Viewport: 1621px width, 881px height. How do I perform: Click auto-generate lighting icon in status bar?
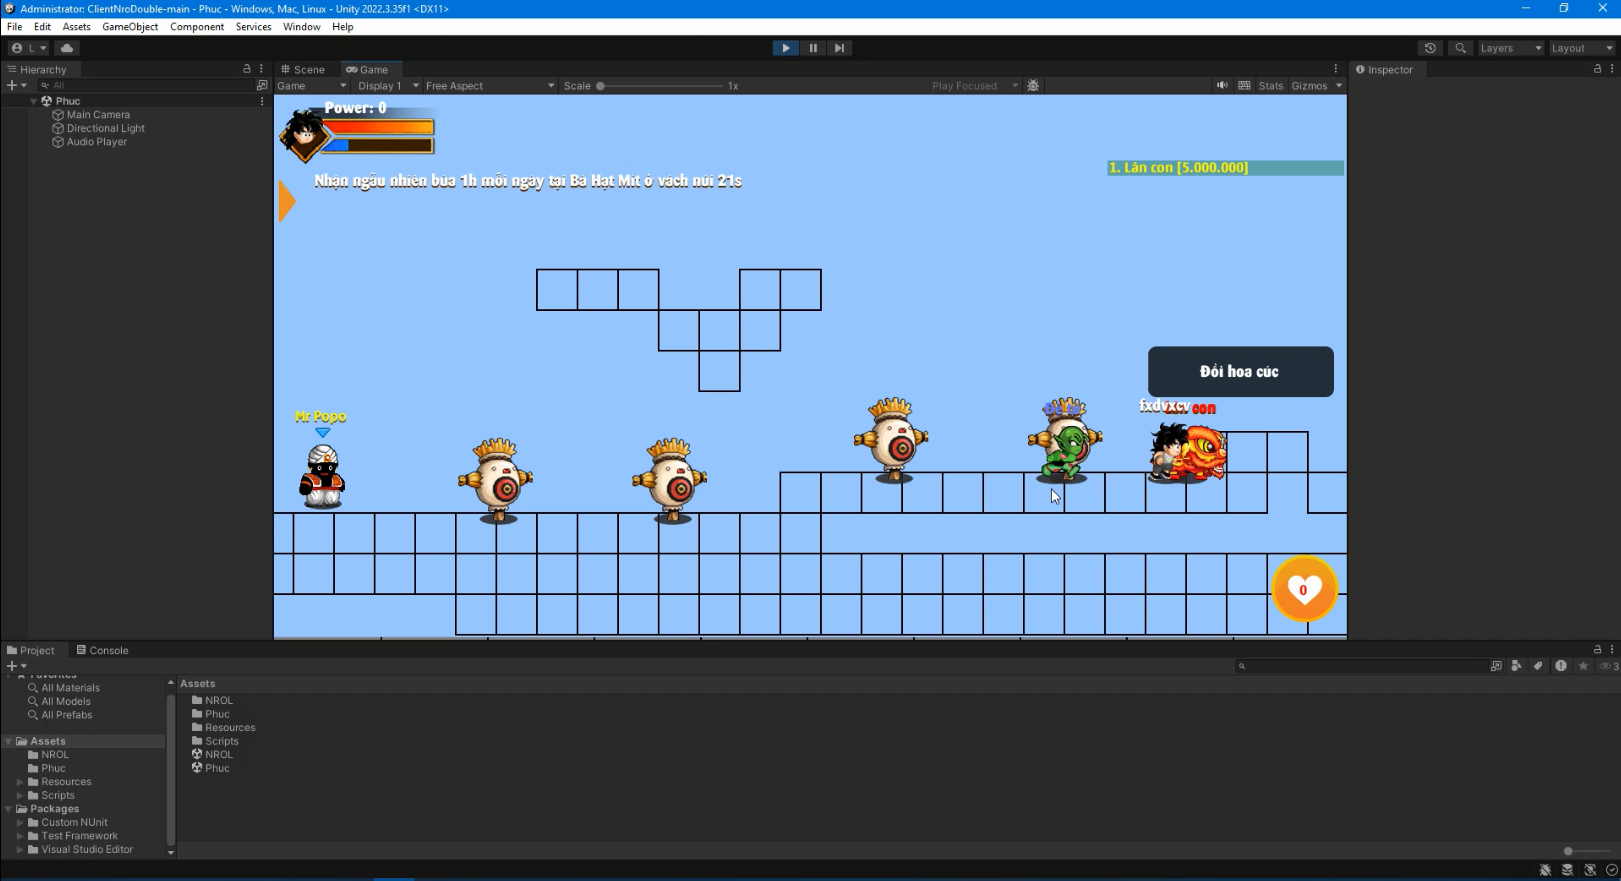point(1590,870)
